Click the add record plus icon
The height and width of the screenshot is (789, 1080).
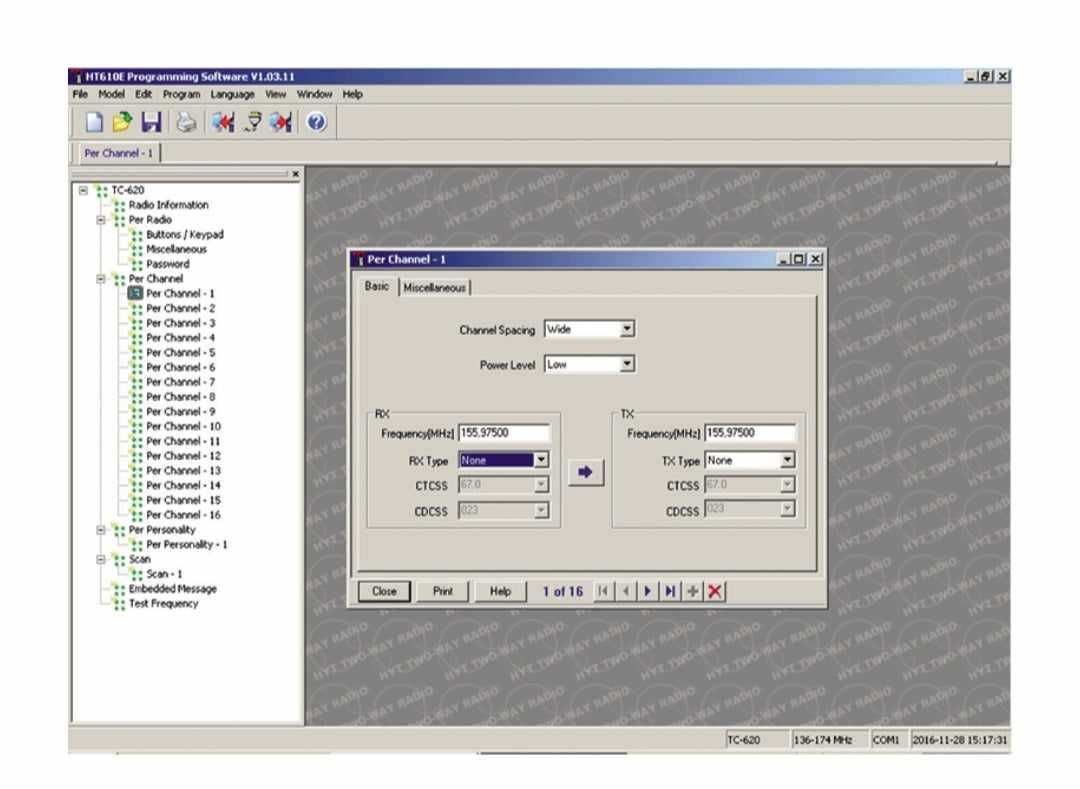point(692,591)
